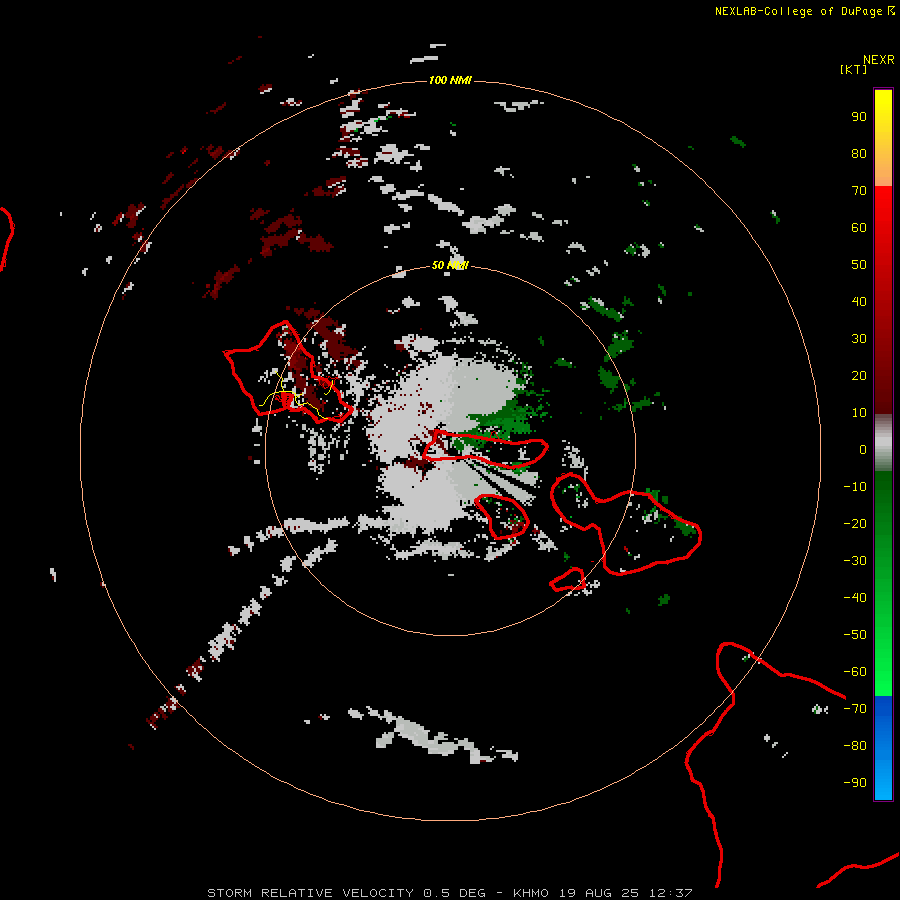Click the 100 NMI range ring label
900x900 pixels.
450,80
